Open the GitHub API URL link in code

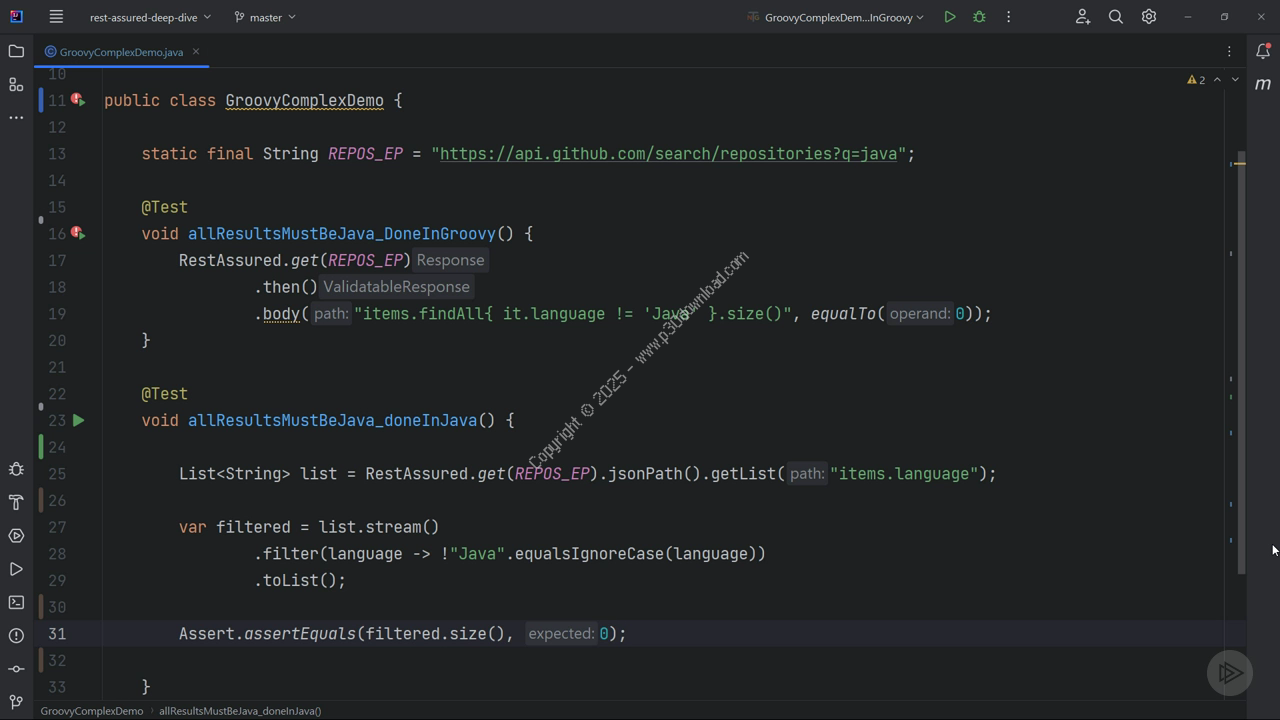[668, 154]
